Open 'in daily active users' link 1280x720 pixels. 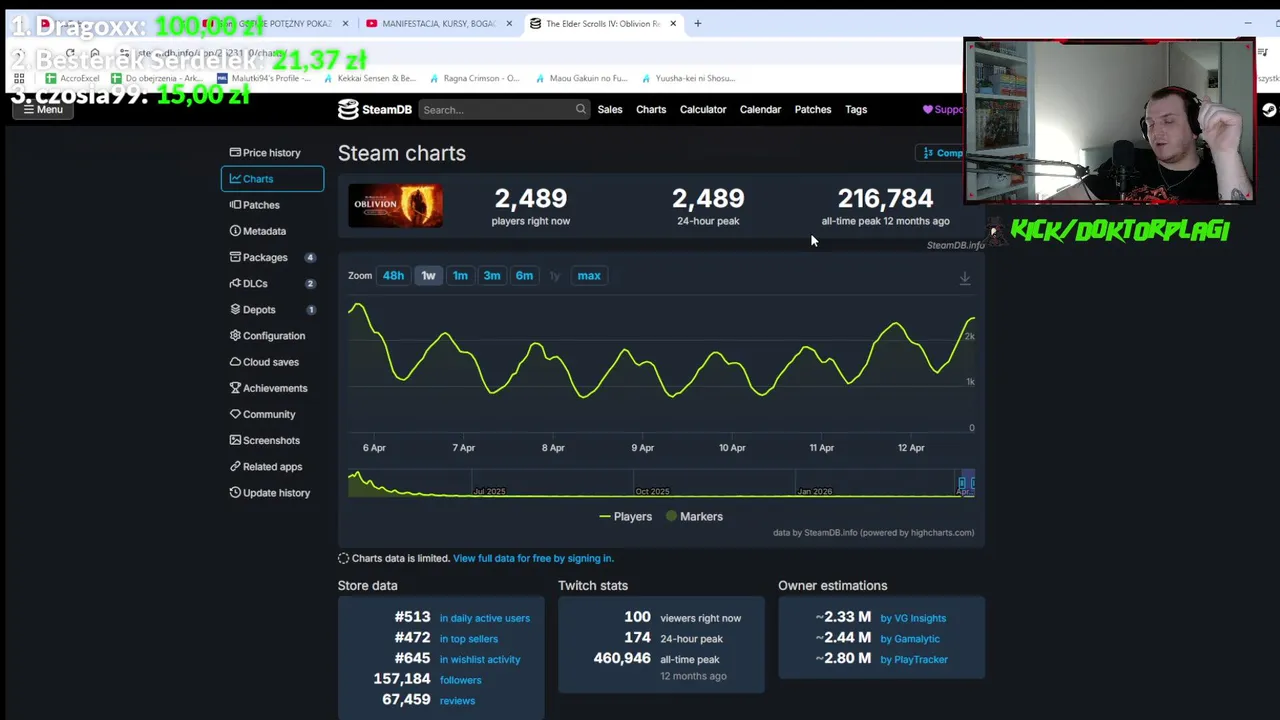[484, 618]
